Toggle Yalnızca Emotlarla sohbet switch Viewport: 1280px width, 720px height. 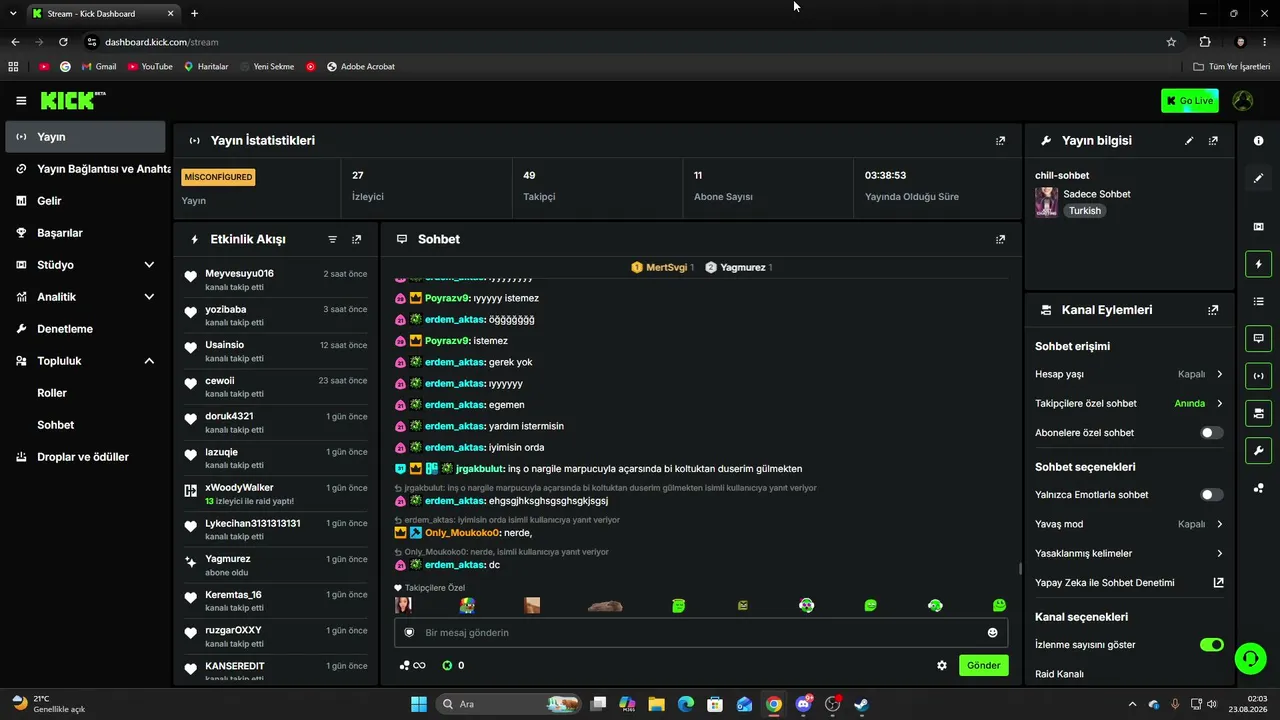pos(1211,495)
